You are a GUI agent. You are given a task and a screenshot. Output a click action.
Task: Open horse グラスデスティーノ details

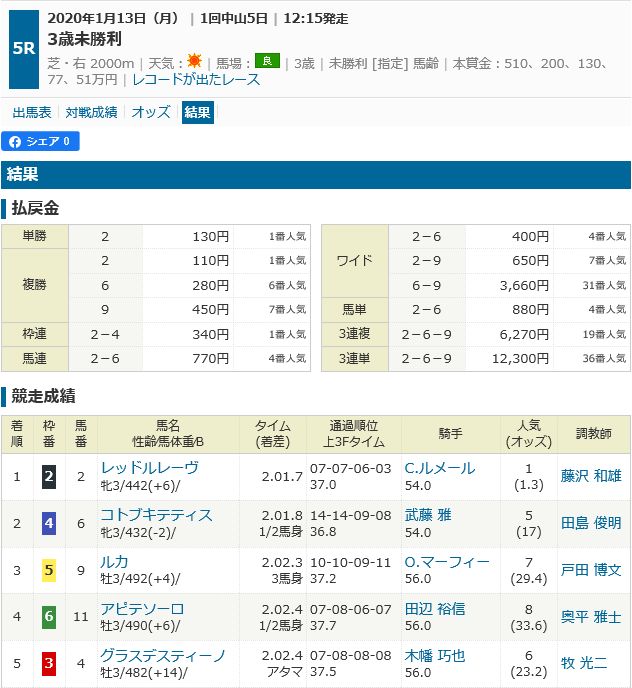[x=163, y=656]
